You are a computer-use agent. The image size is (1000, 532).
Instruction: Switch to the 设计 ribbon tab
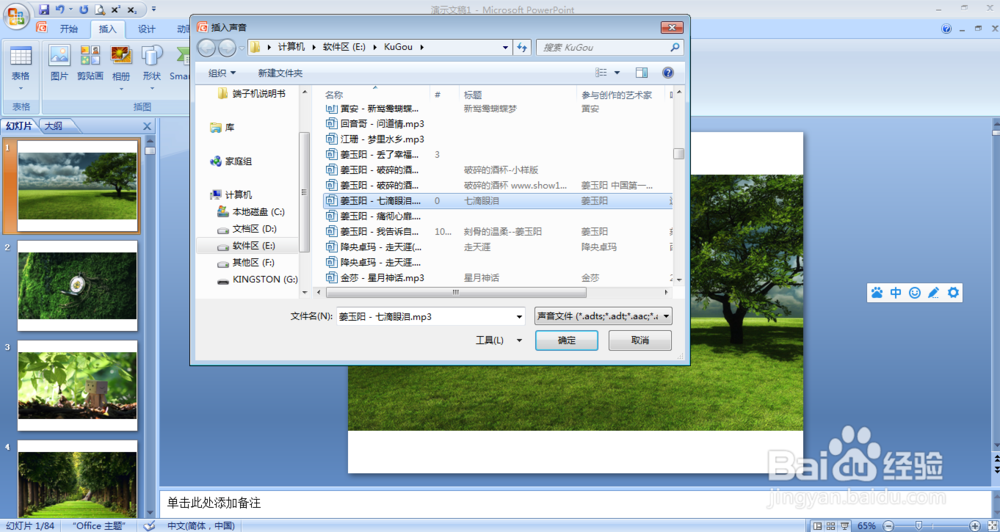147,29
